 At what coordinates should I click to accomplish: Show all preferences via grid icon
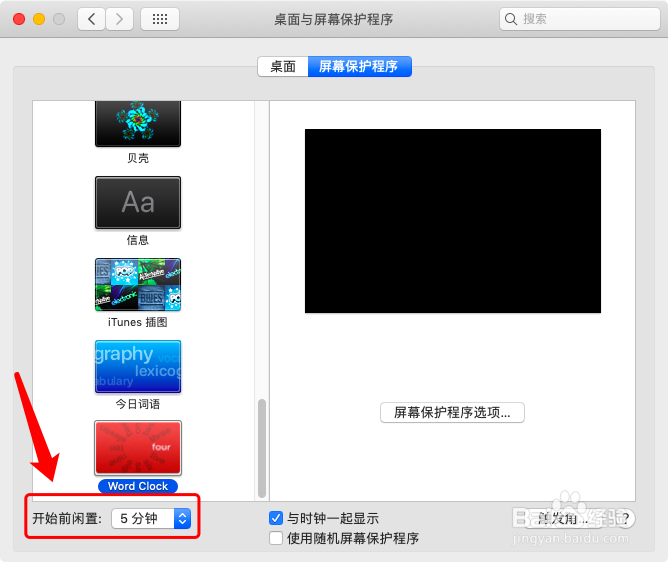point(160,19)
